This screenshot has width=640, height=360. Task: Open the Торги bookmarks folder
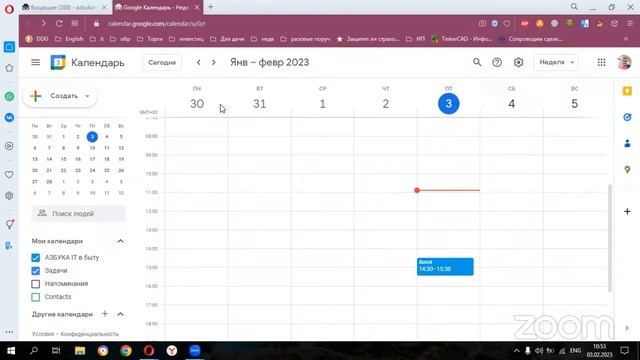(150, 39)
